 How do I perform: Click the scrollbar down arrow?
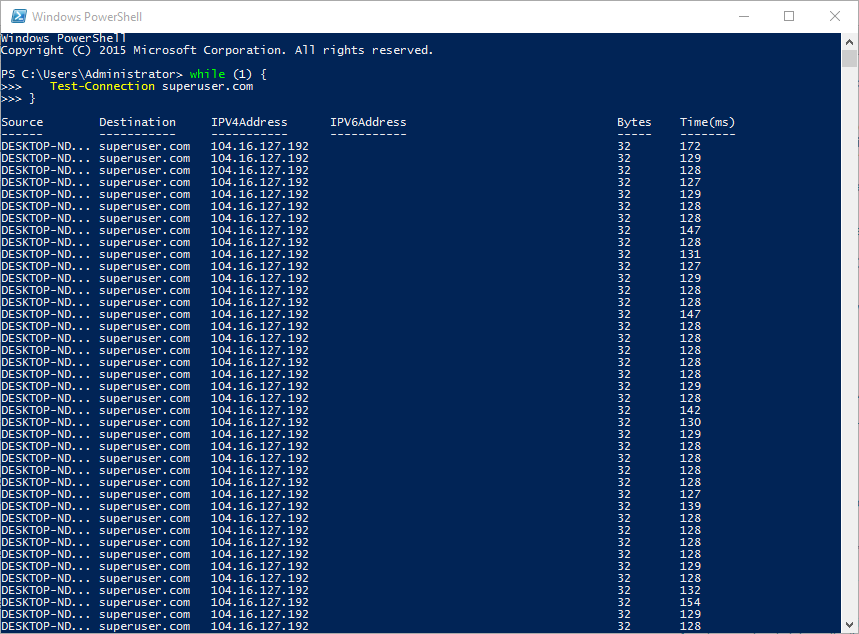coord(850,625)
